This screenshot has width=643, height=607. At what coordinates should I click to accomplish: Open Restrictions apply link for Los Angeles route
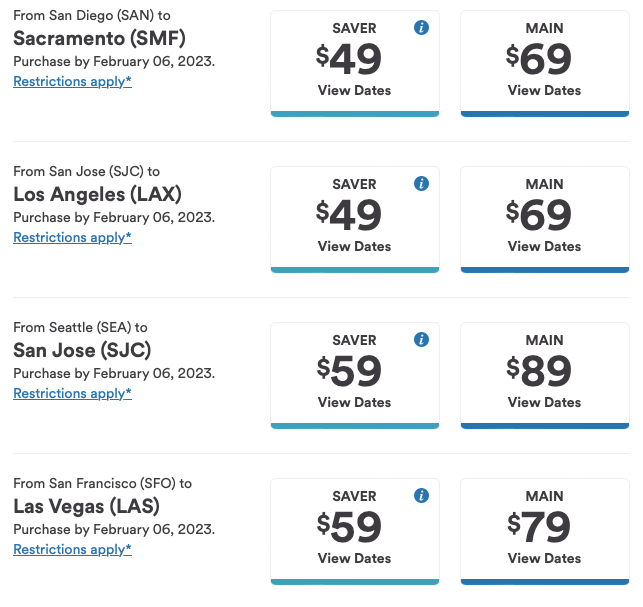(72, 237)
